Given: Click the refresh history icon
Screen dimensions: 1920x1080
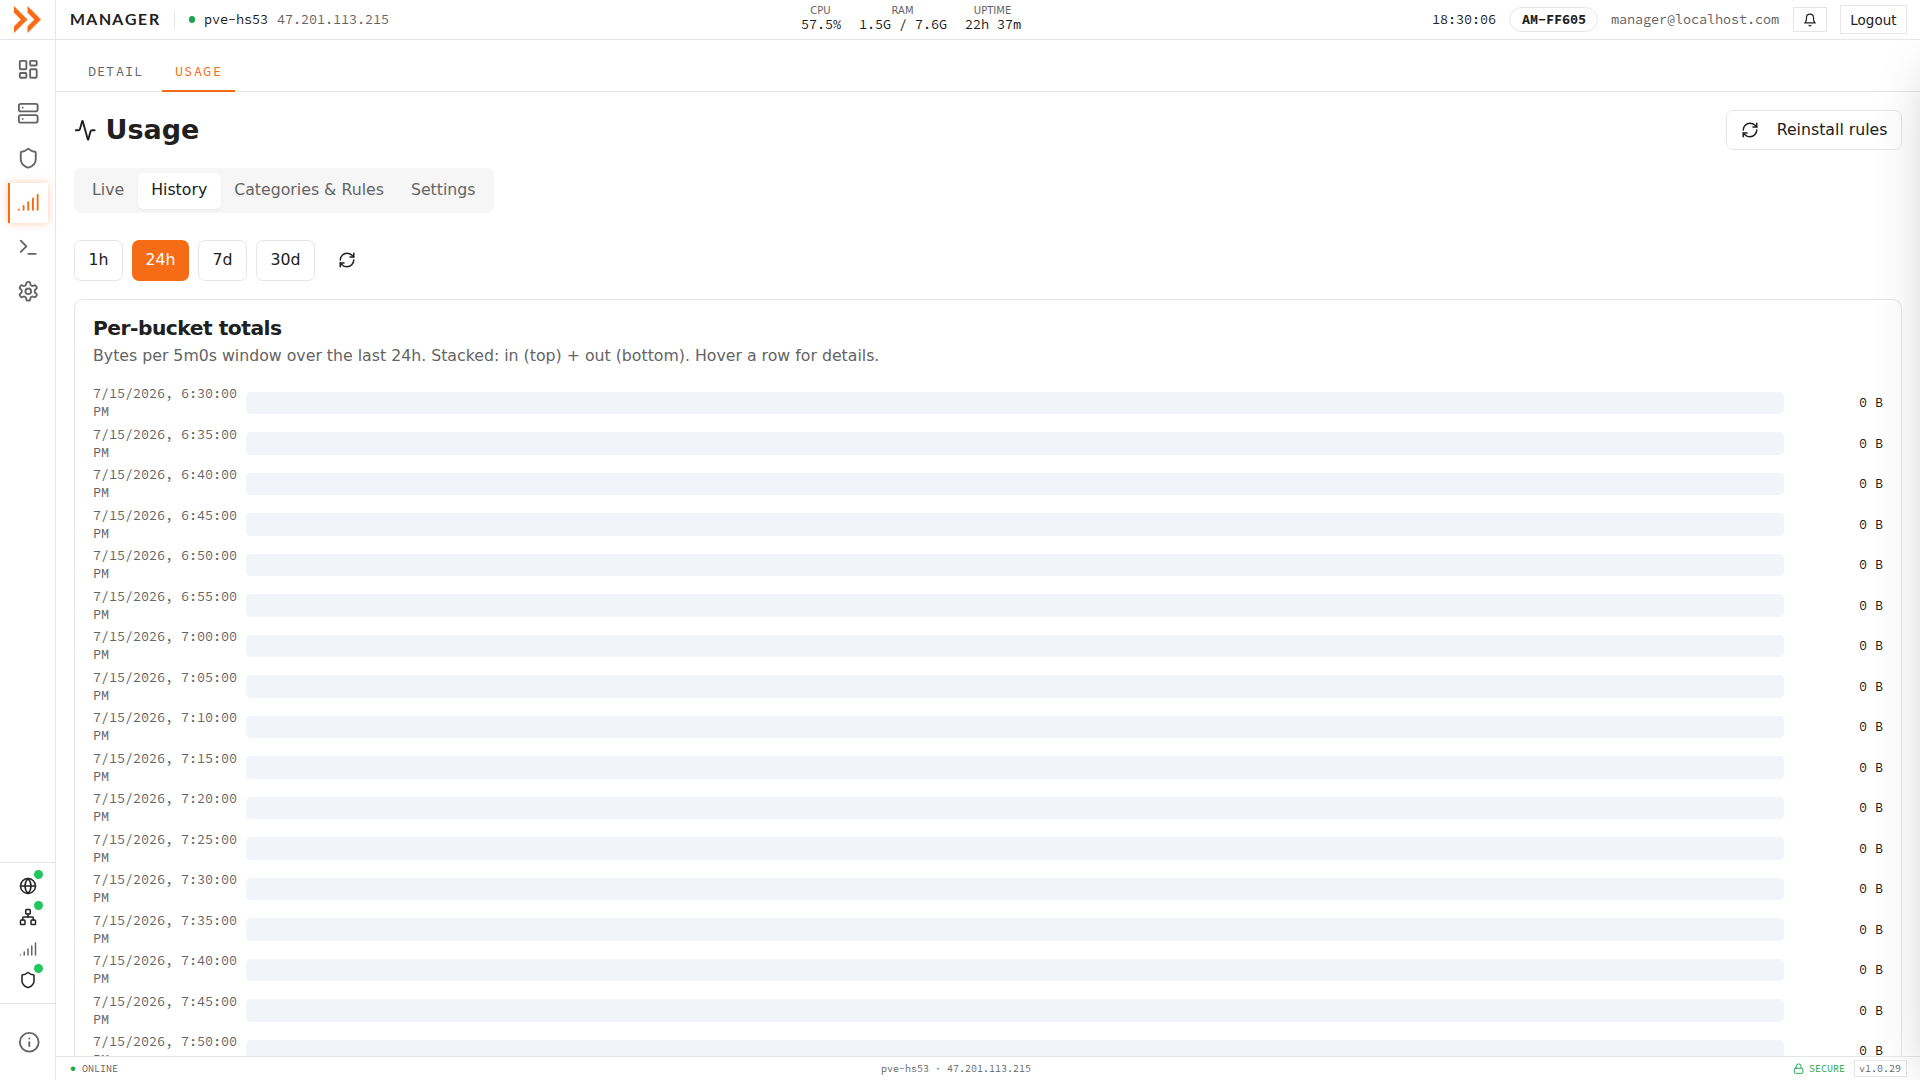Looking at the screenshot, I should point(347,260).
